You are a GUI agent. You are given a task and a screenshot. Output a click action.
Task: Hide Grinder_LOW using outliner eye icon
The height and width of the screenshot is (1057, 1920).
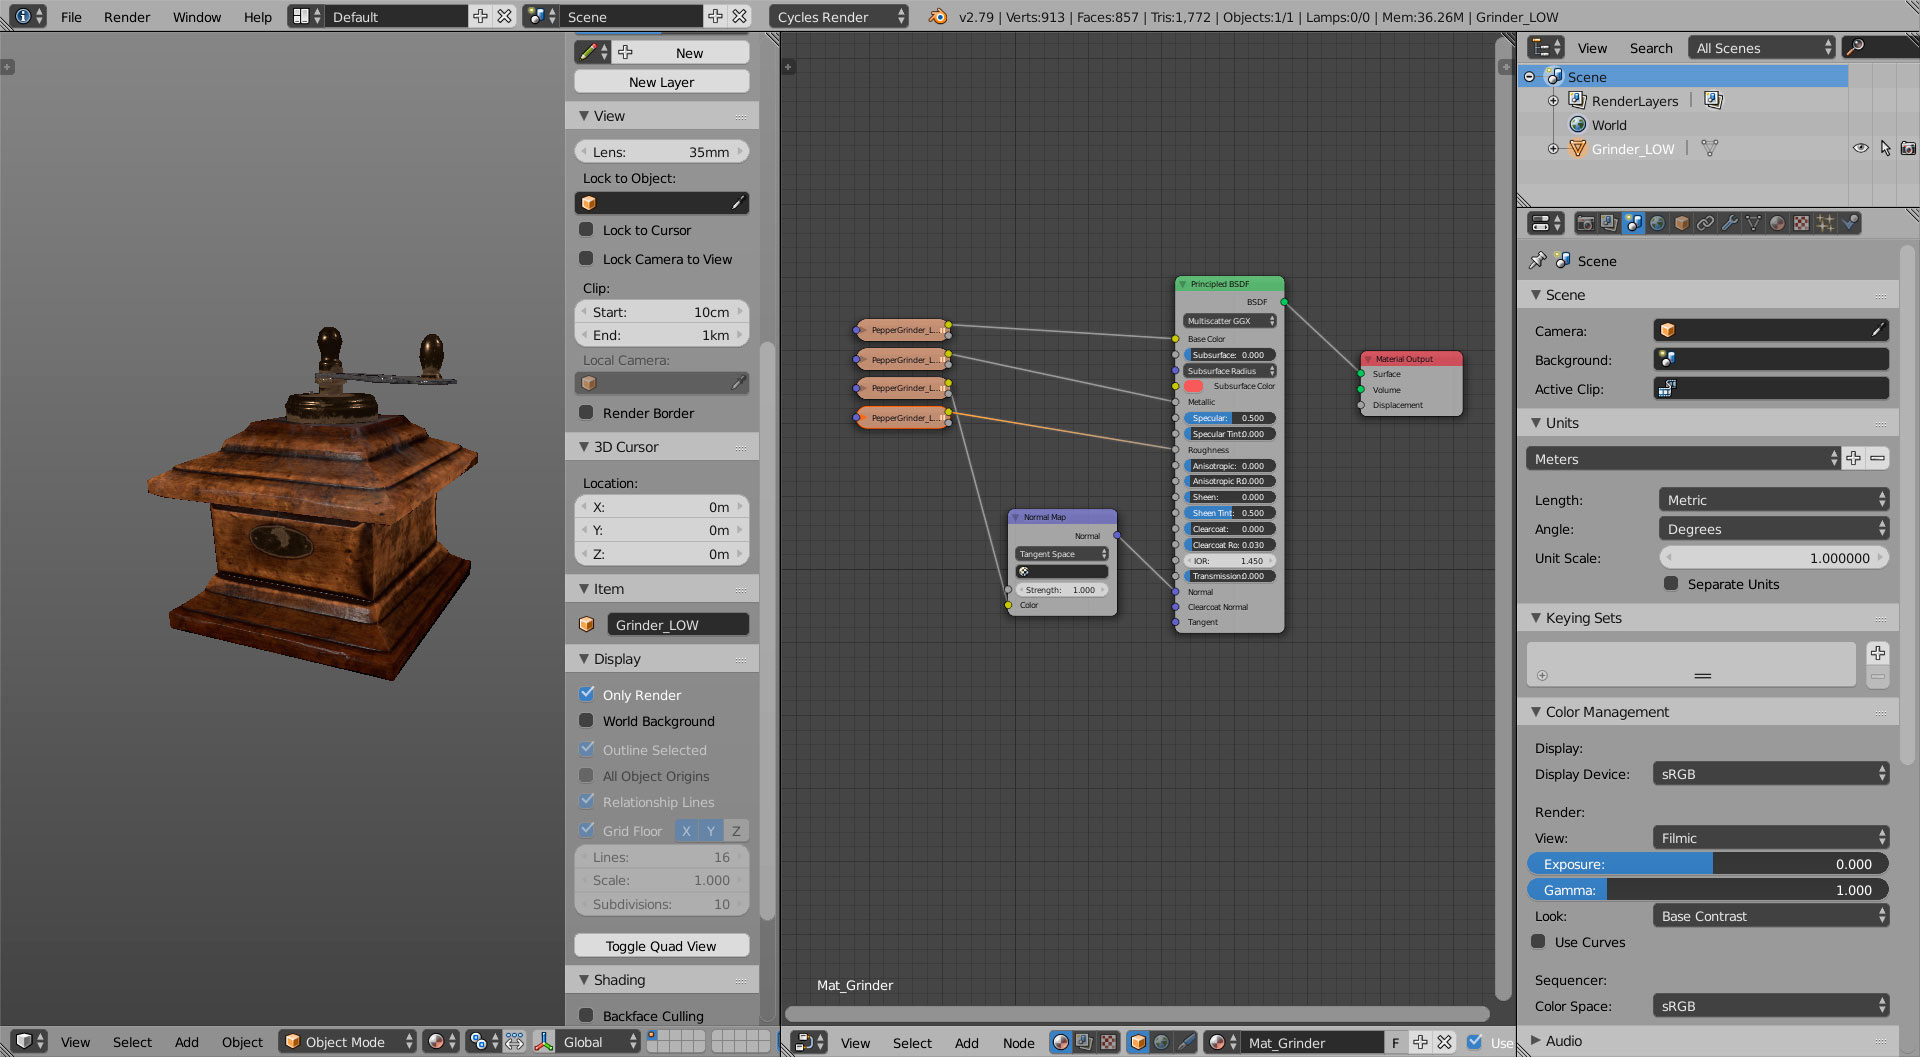click(1860, 148)
